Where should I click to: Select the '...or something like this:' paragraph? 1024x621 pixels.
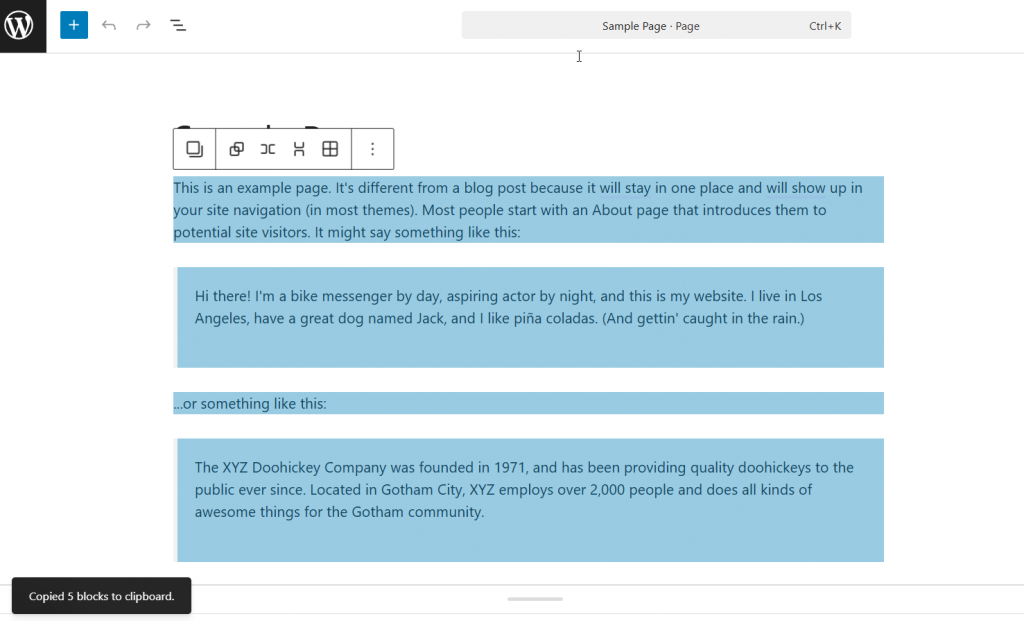pos(250,404)
